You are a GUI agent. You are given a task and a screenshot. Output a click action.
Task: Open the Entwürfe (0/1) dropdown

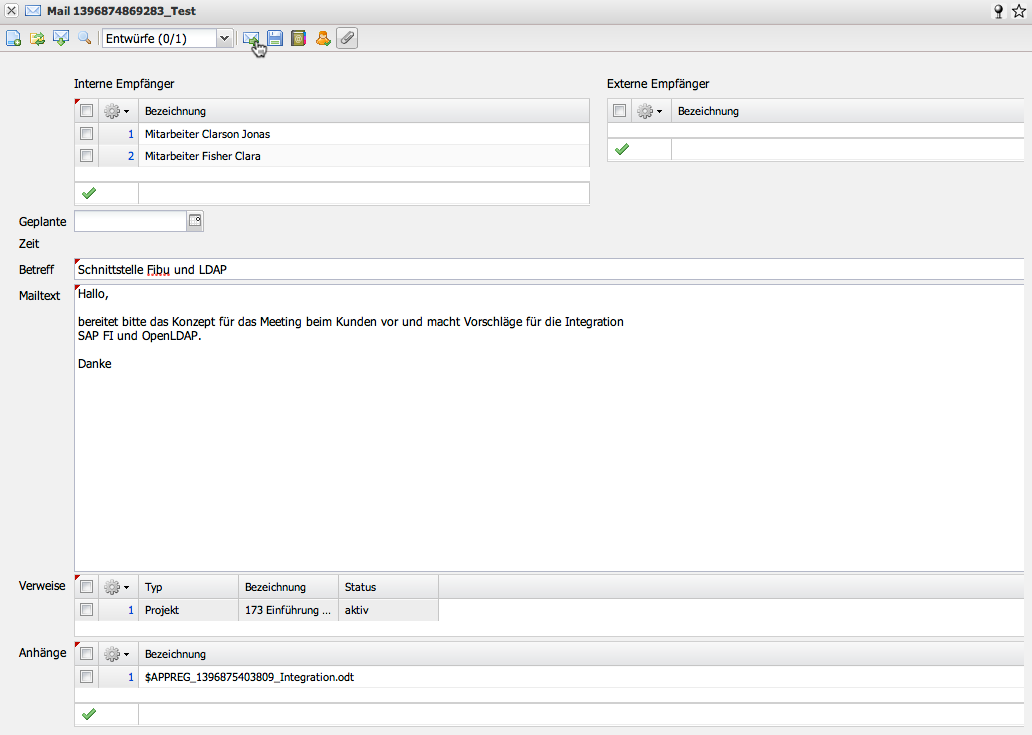click(224, 38)
